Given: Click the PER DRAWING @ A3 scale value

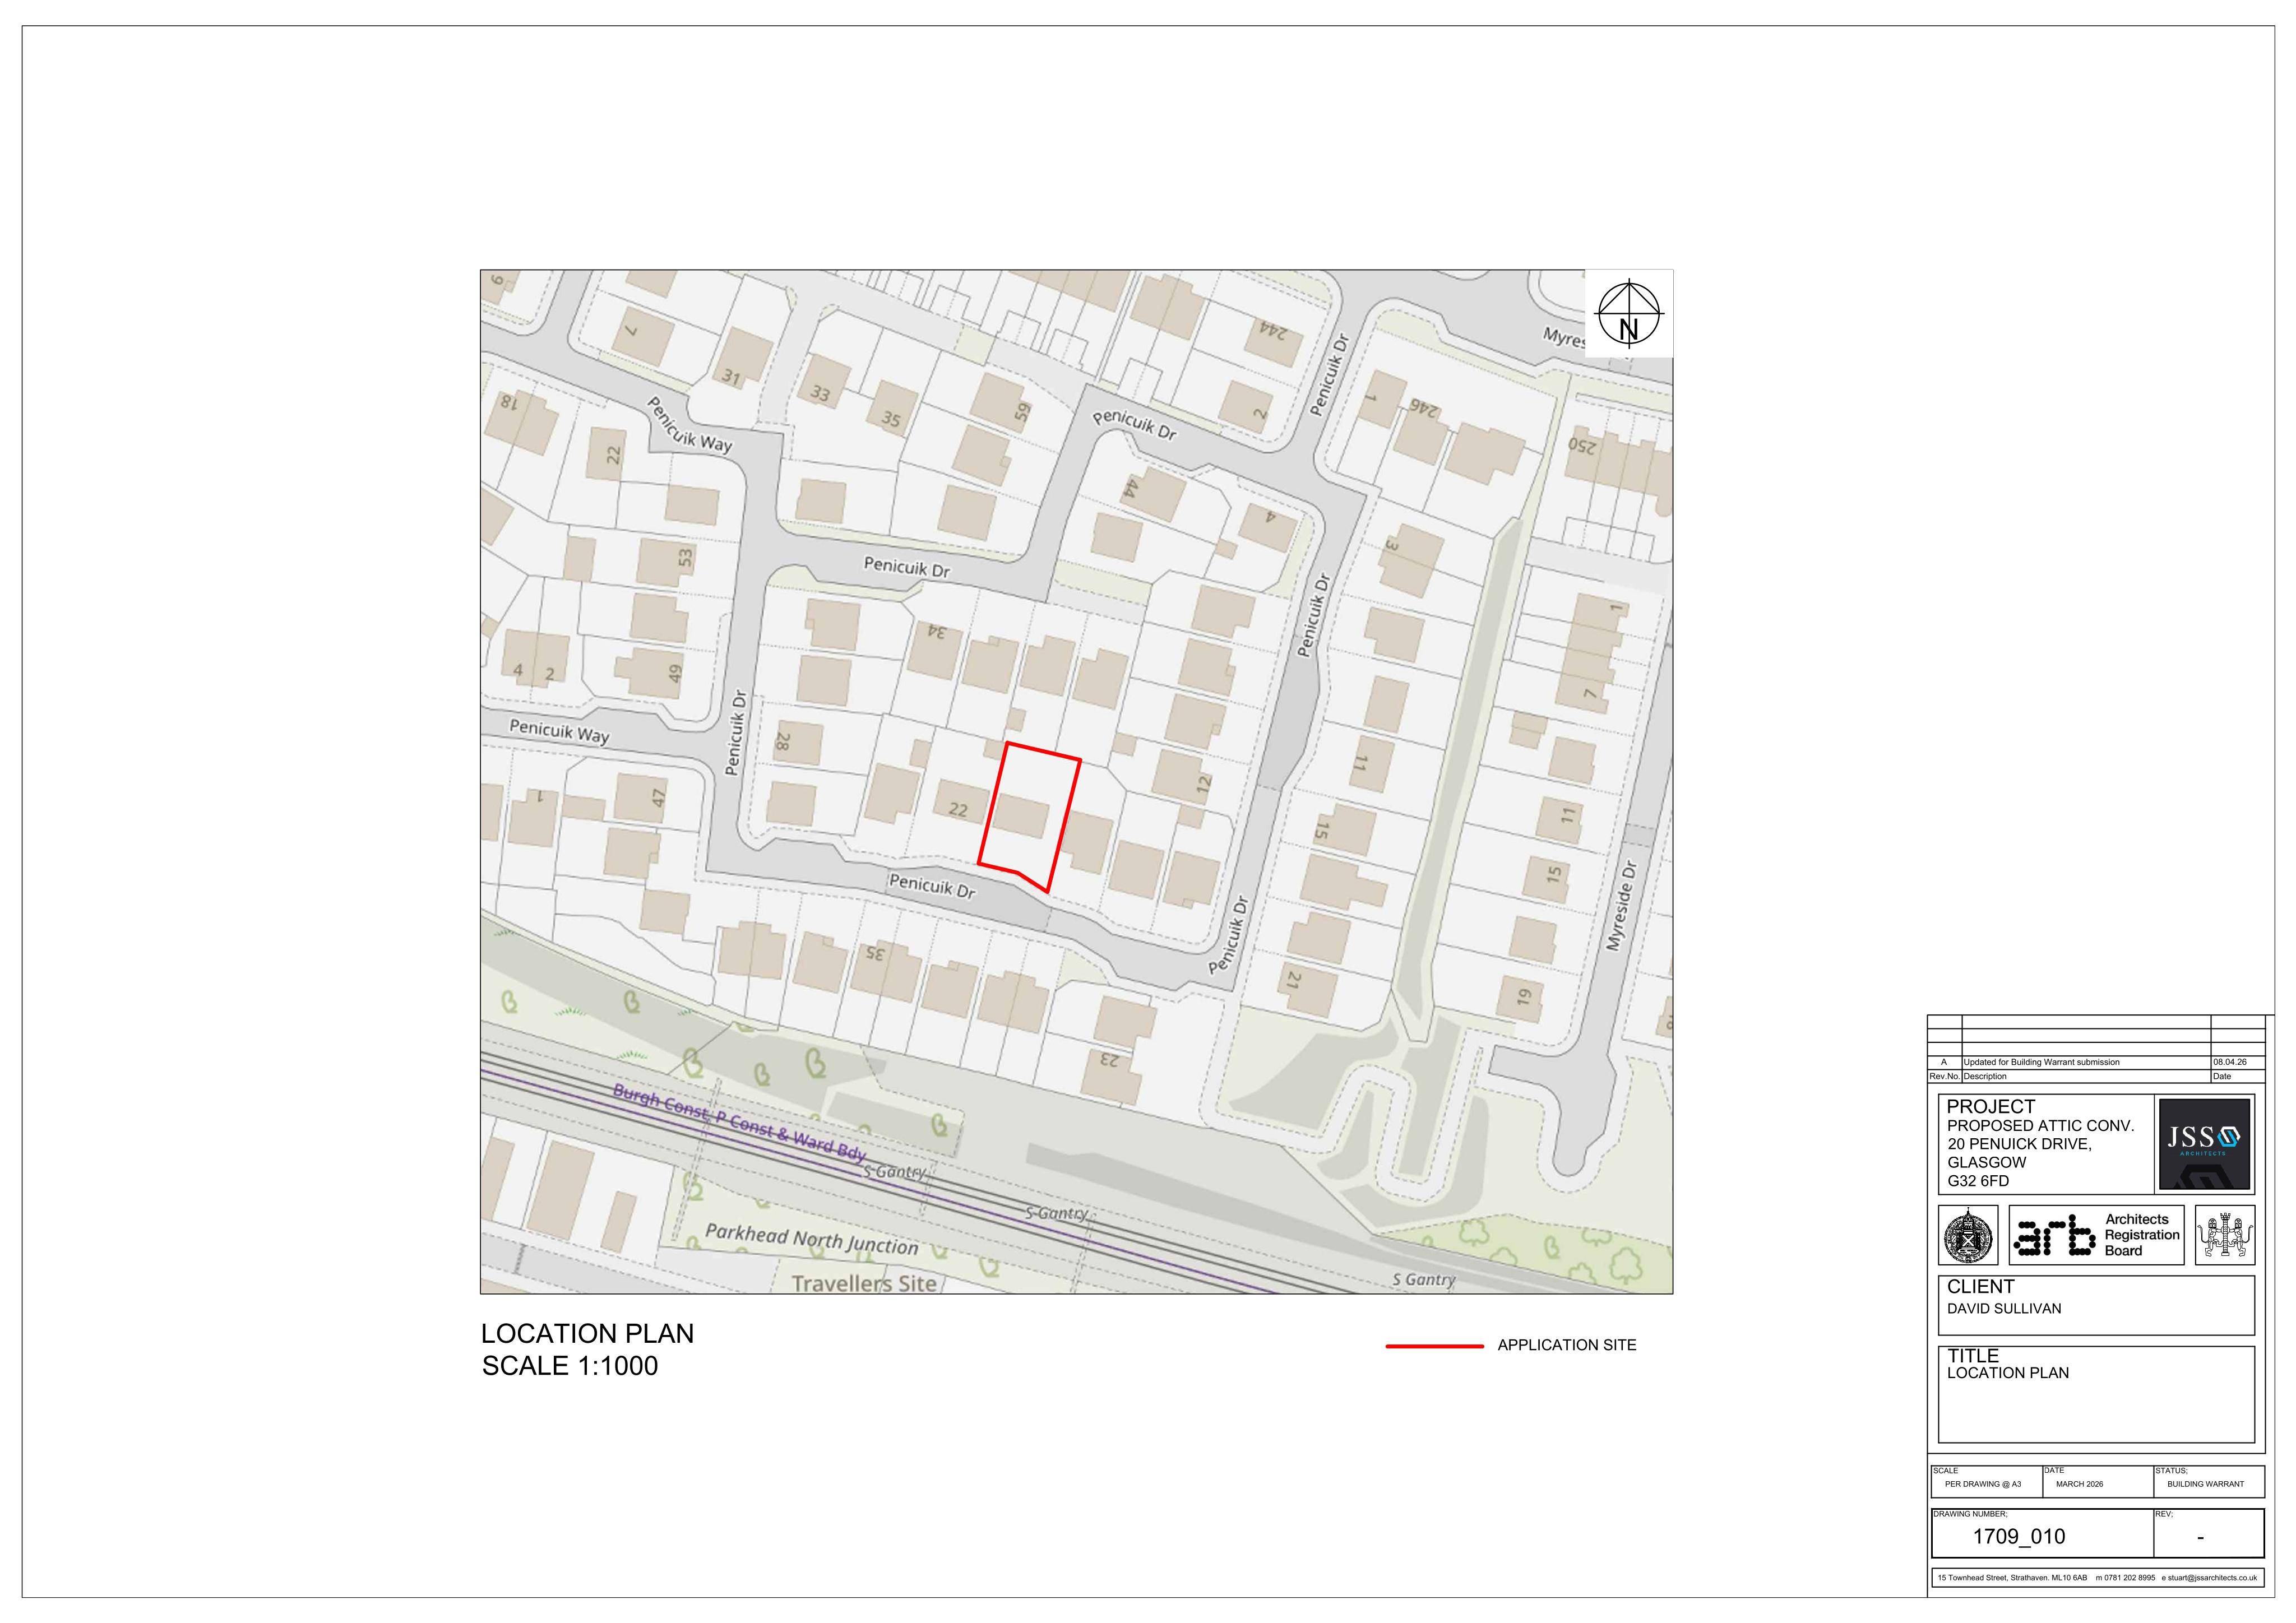Looking at the screenshot, I should coord(1982,1484).
